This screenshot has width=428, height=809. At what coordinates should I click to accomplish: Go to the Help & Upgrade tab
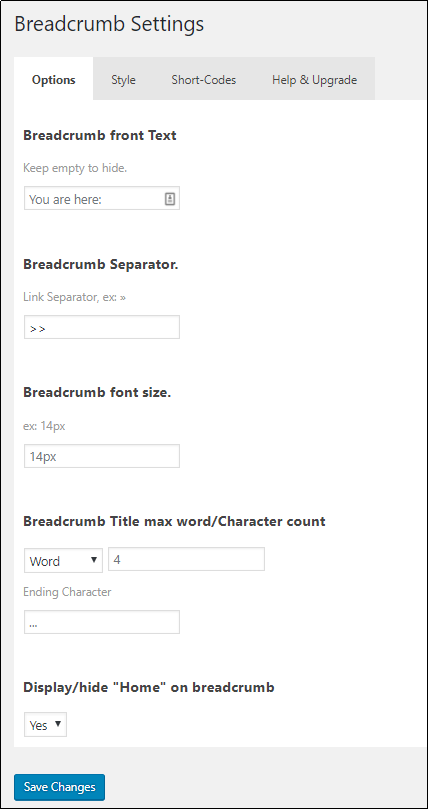pyautogui.click(x=315, y=79)
